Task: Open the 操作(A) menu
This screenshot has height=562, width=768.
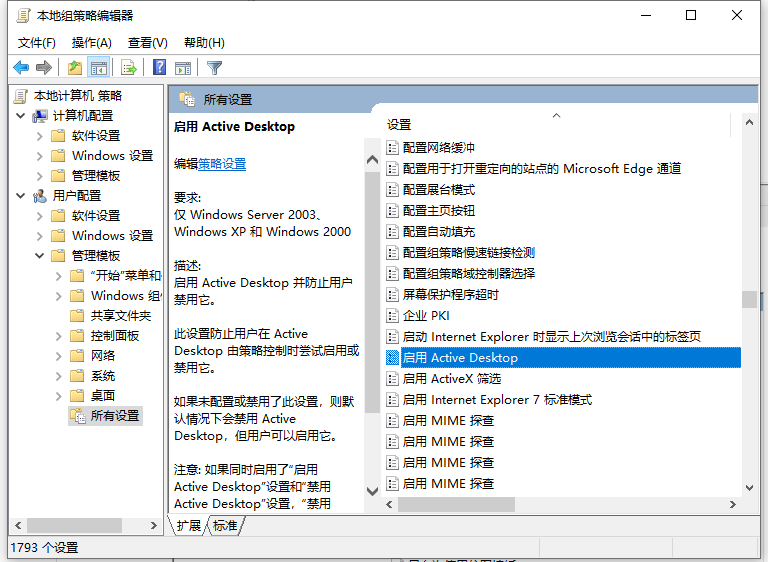Action: 92,43
